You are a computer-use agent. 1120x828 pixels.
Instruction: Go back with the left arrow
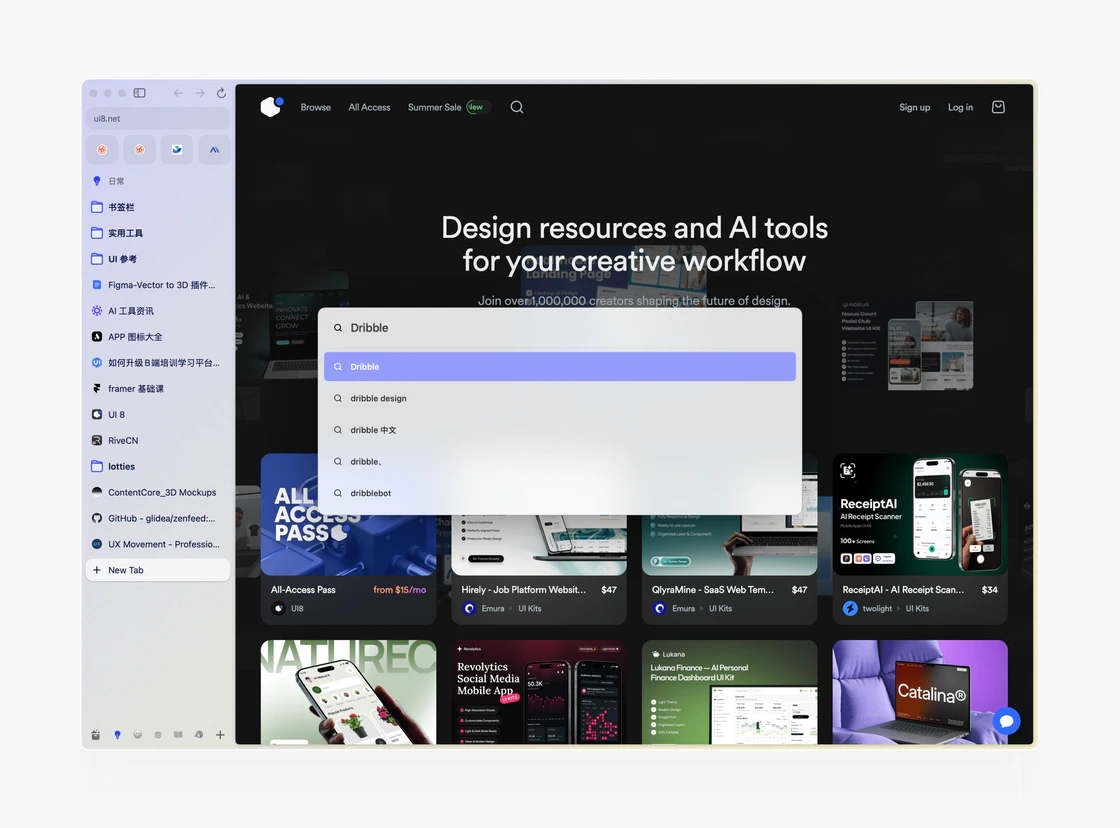pos(178,93)
